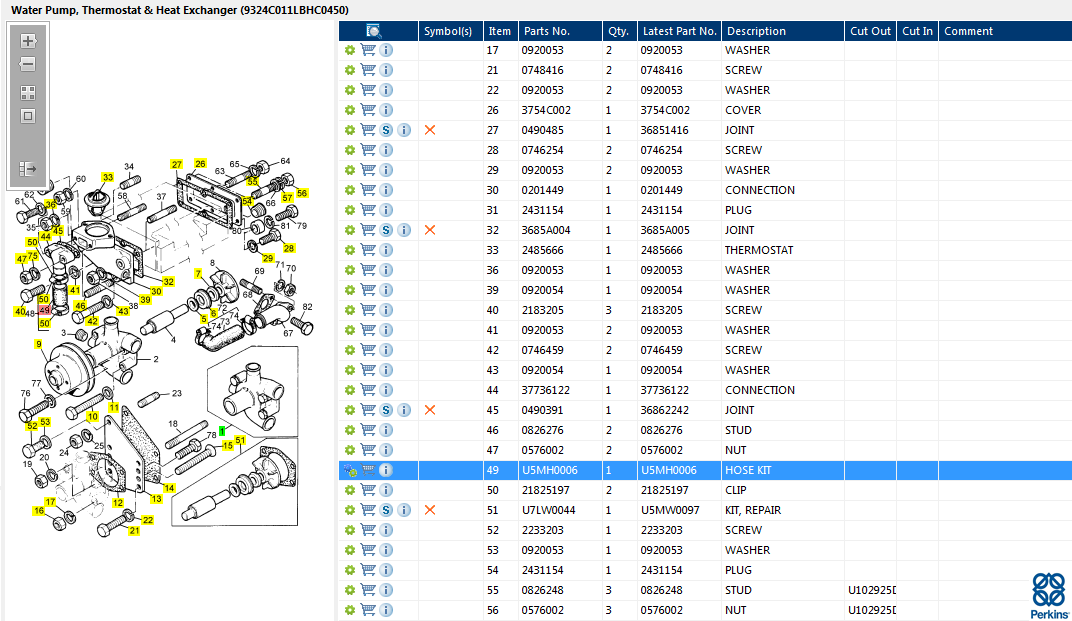Click supersession S icon for item 27

[386, 130]
